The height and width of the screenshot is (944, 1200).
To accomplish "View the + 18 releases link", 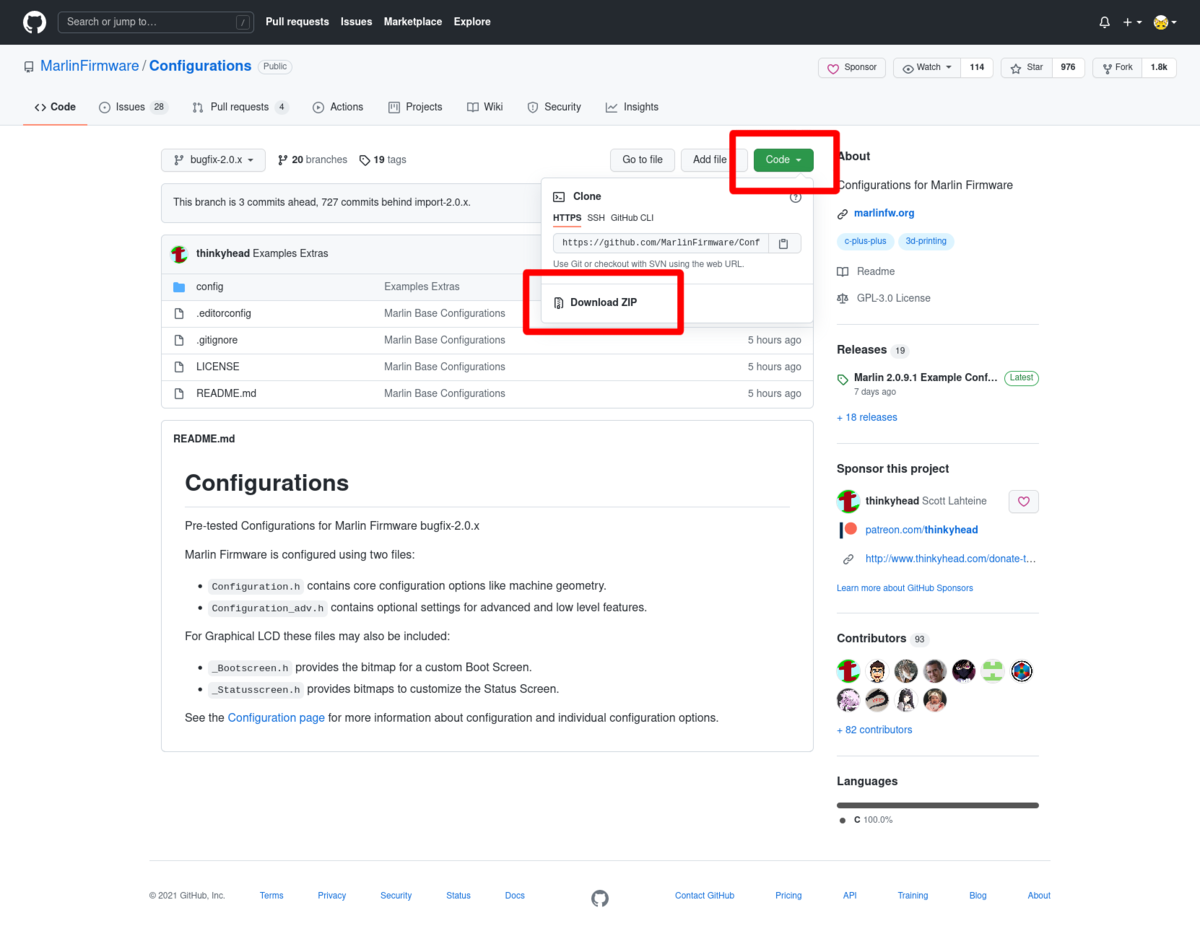I will click(867, 418).
